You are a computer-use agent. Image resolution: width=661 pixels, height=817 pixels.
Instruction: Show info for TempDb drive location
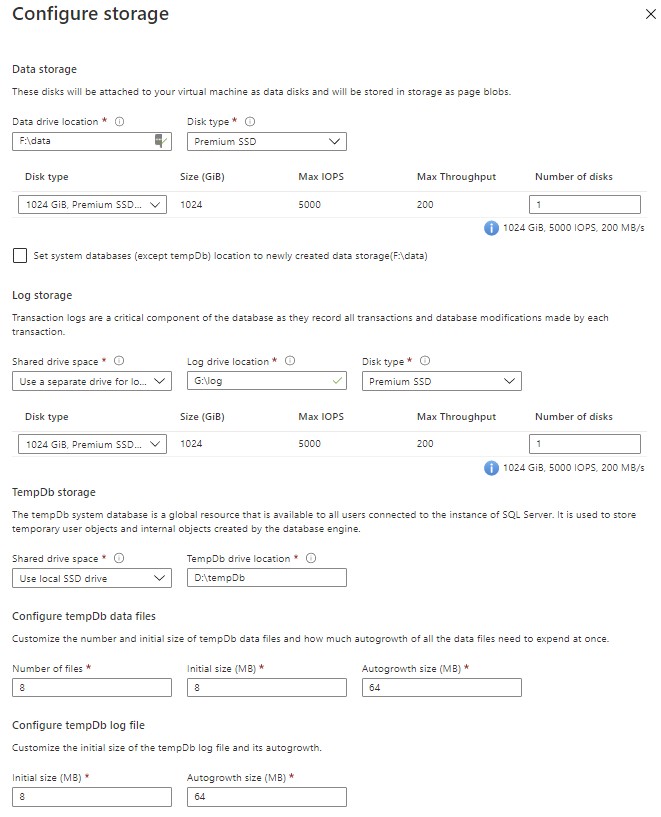coord(311,558)
